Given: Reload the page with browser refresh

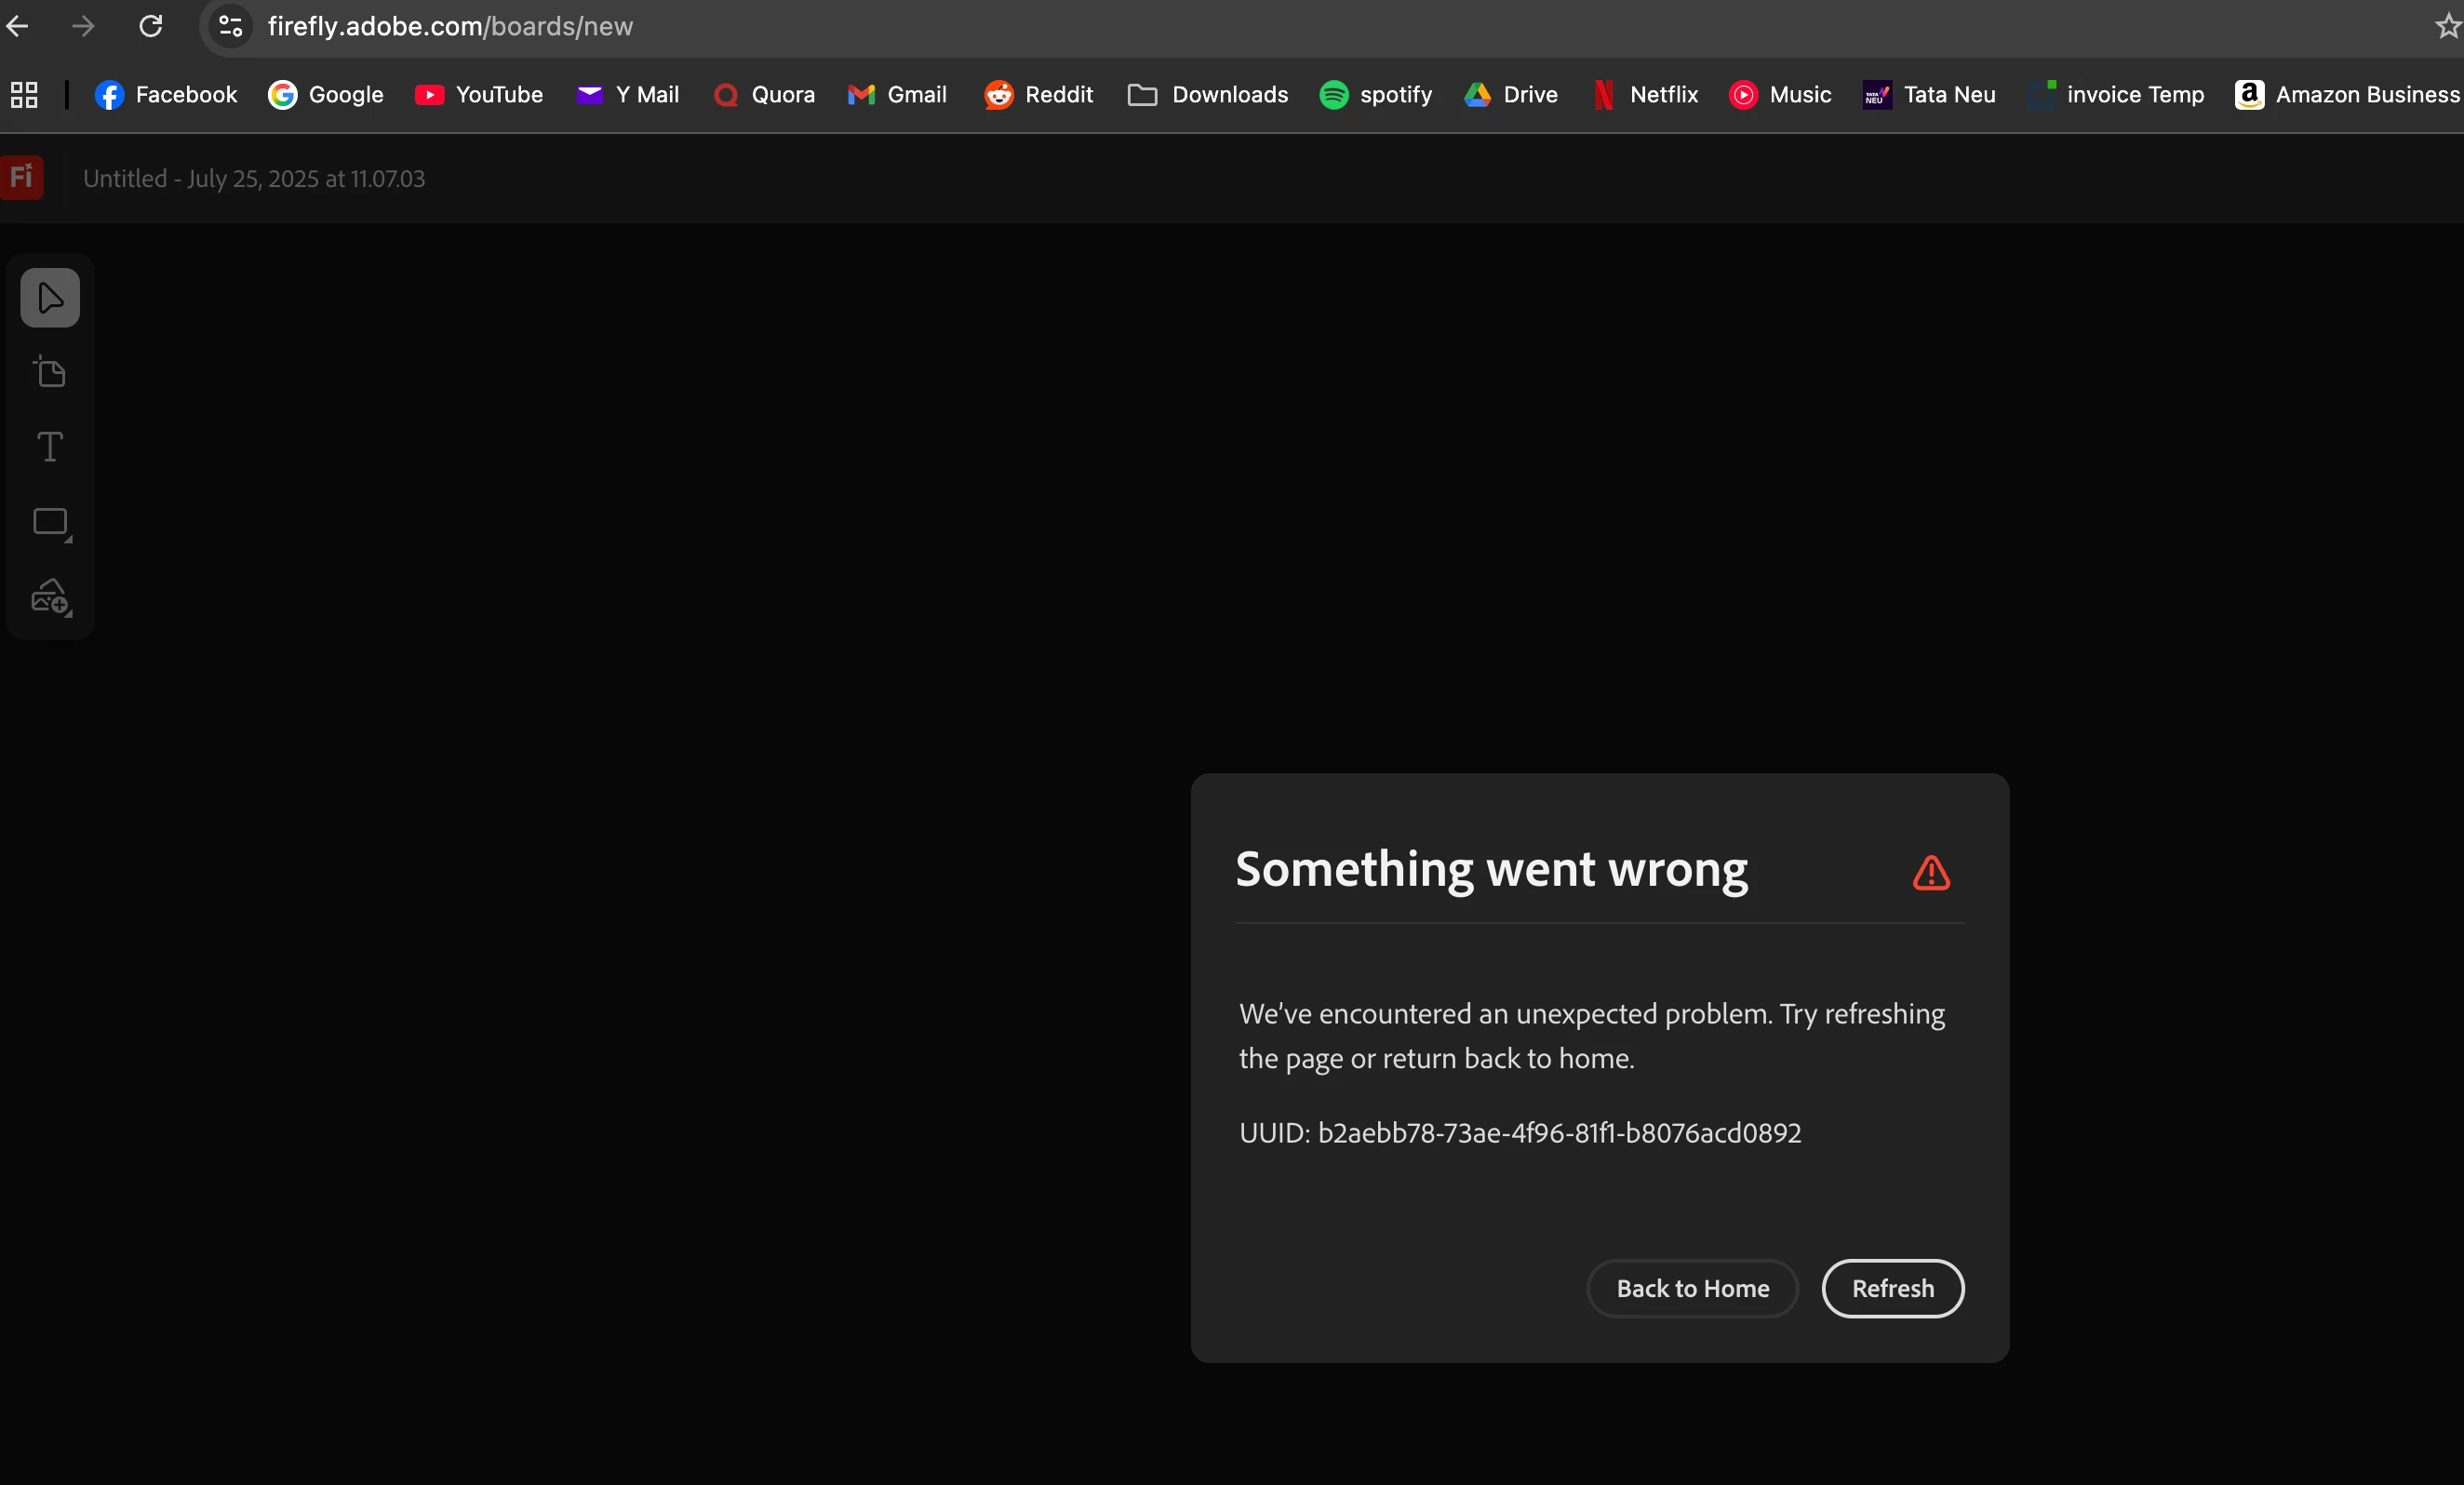Looking at the screenshot, I should point(150,26).
